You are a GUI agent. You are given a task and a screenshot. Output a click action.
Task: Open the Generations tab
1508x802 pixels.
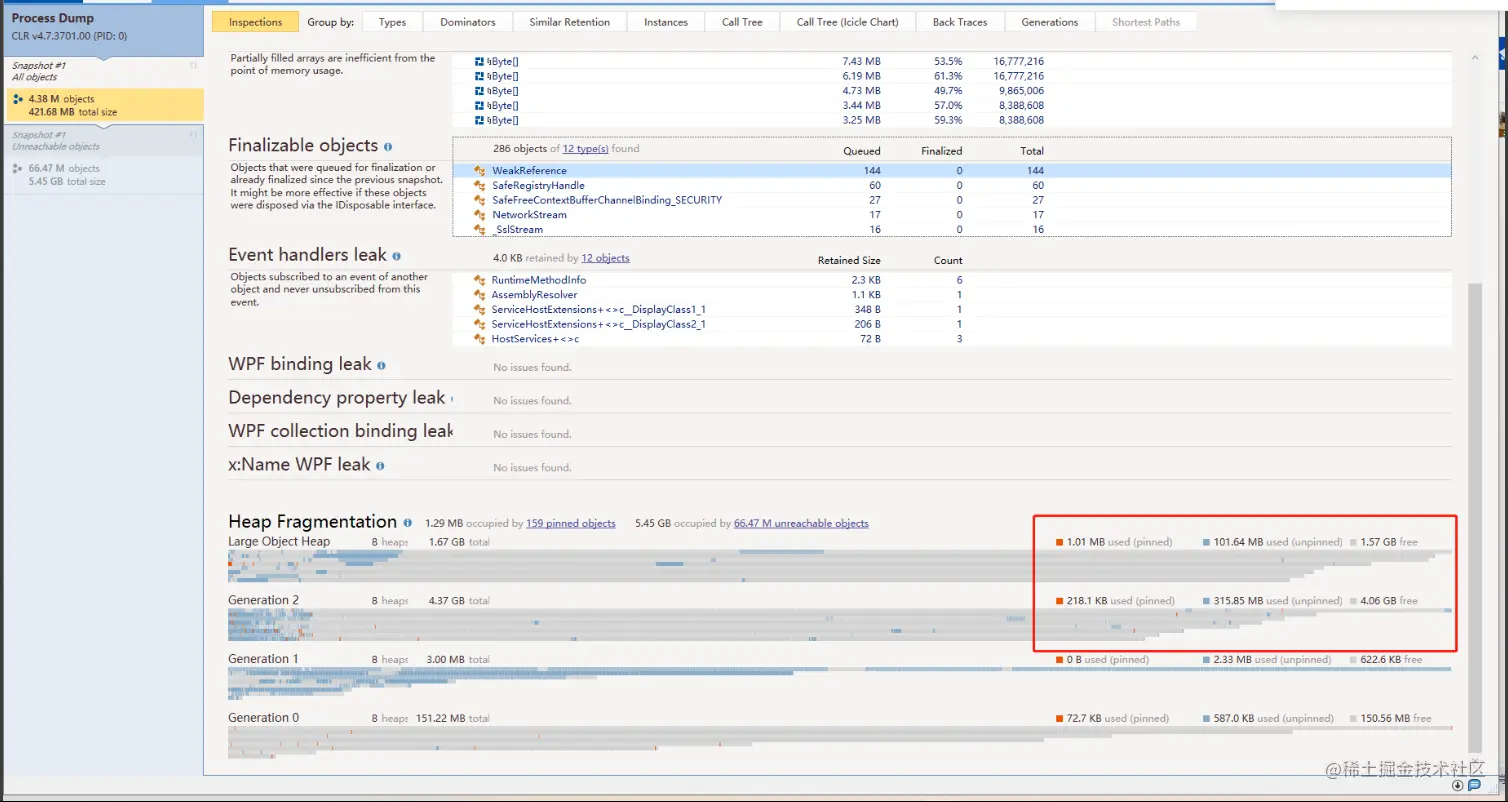pyautogui.click(x=1050, y=22)
